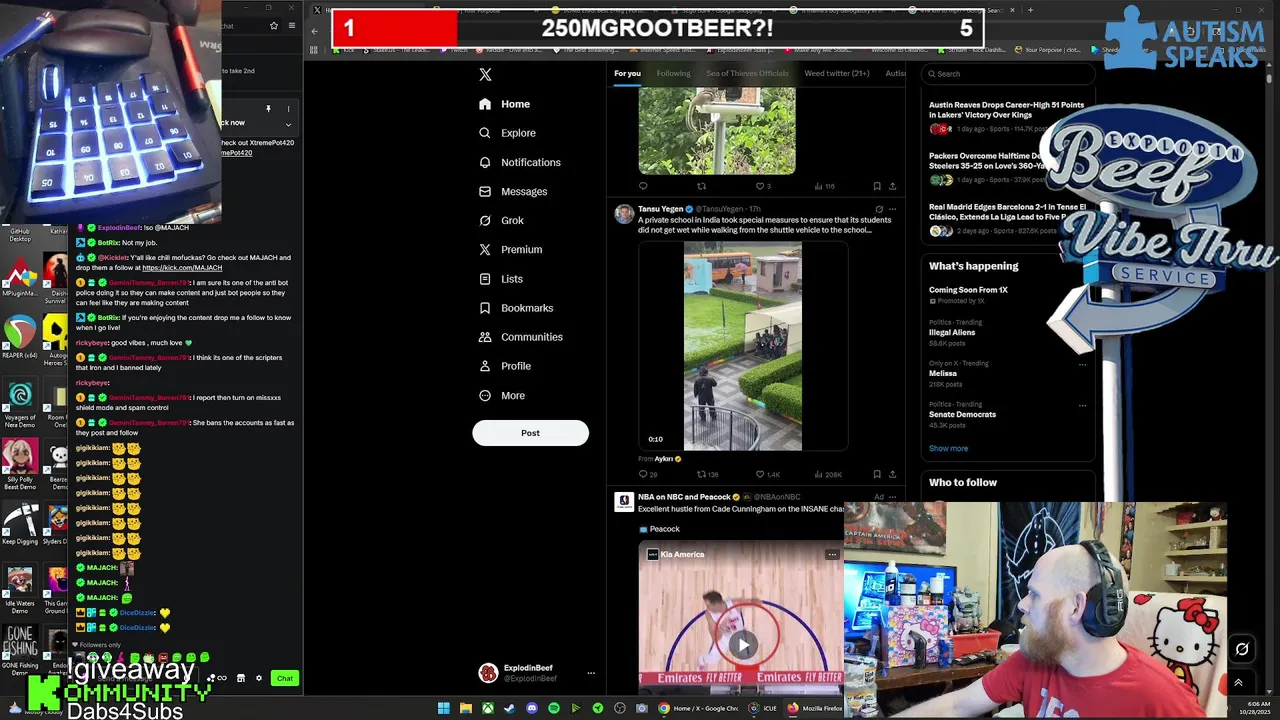Image resolution: width=1280 pixels, height=720 pixels.
Task: Open more options for Melissa trend
Action: click(1082, 364)
